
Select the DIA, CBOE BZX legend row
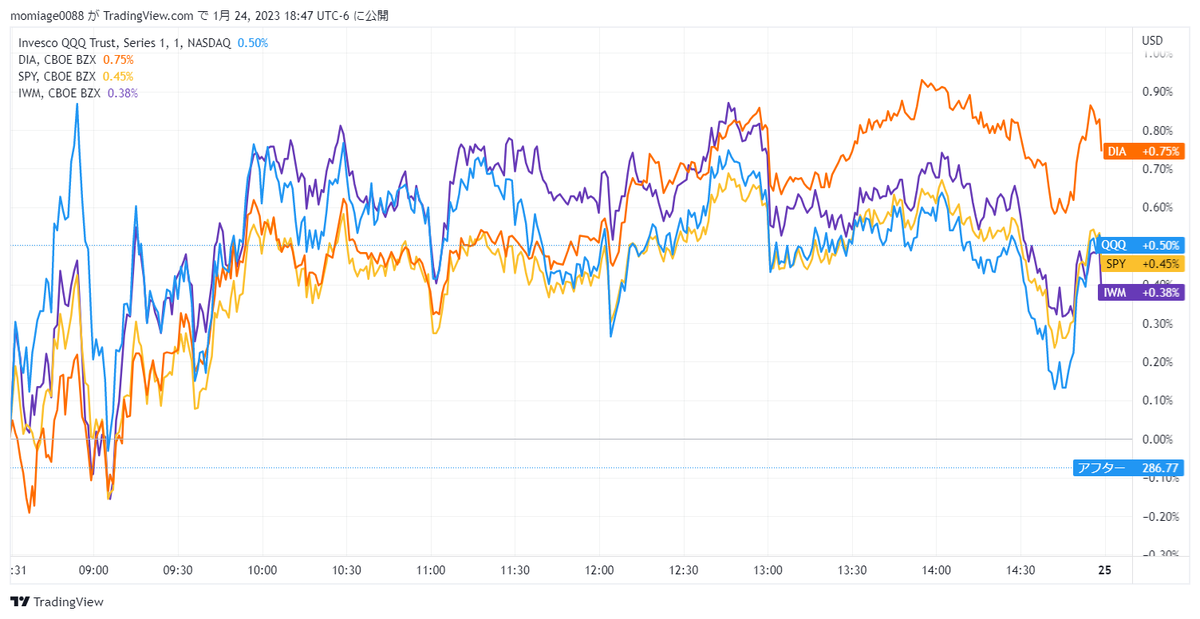76,60
